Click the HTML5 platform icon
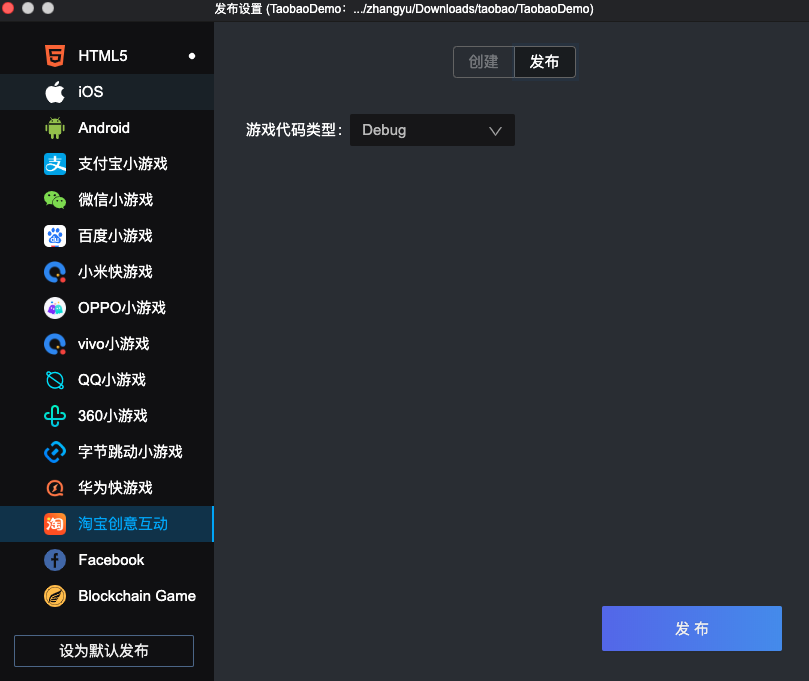Viewport: 809px width, 681px height. coord(55,56)
